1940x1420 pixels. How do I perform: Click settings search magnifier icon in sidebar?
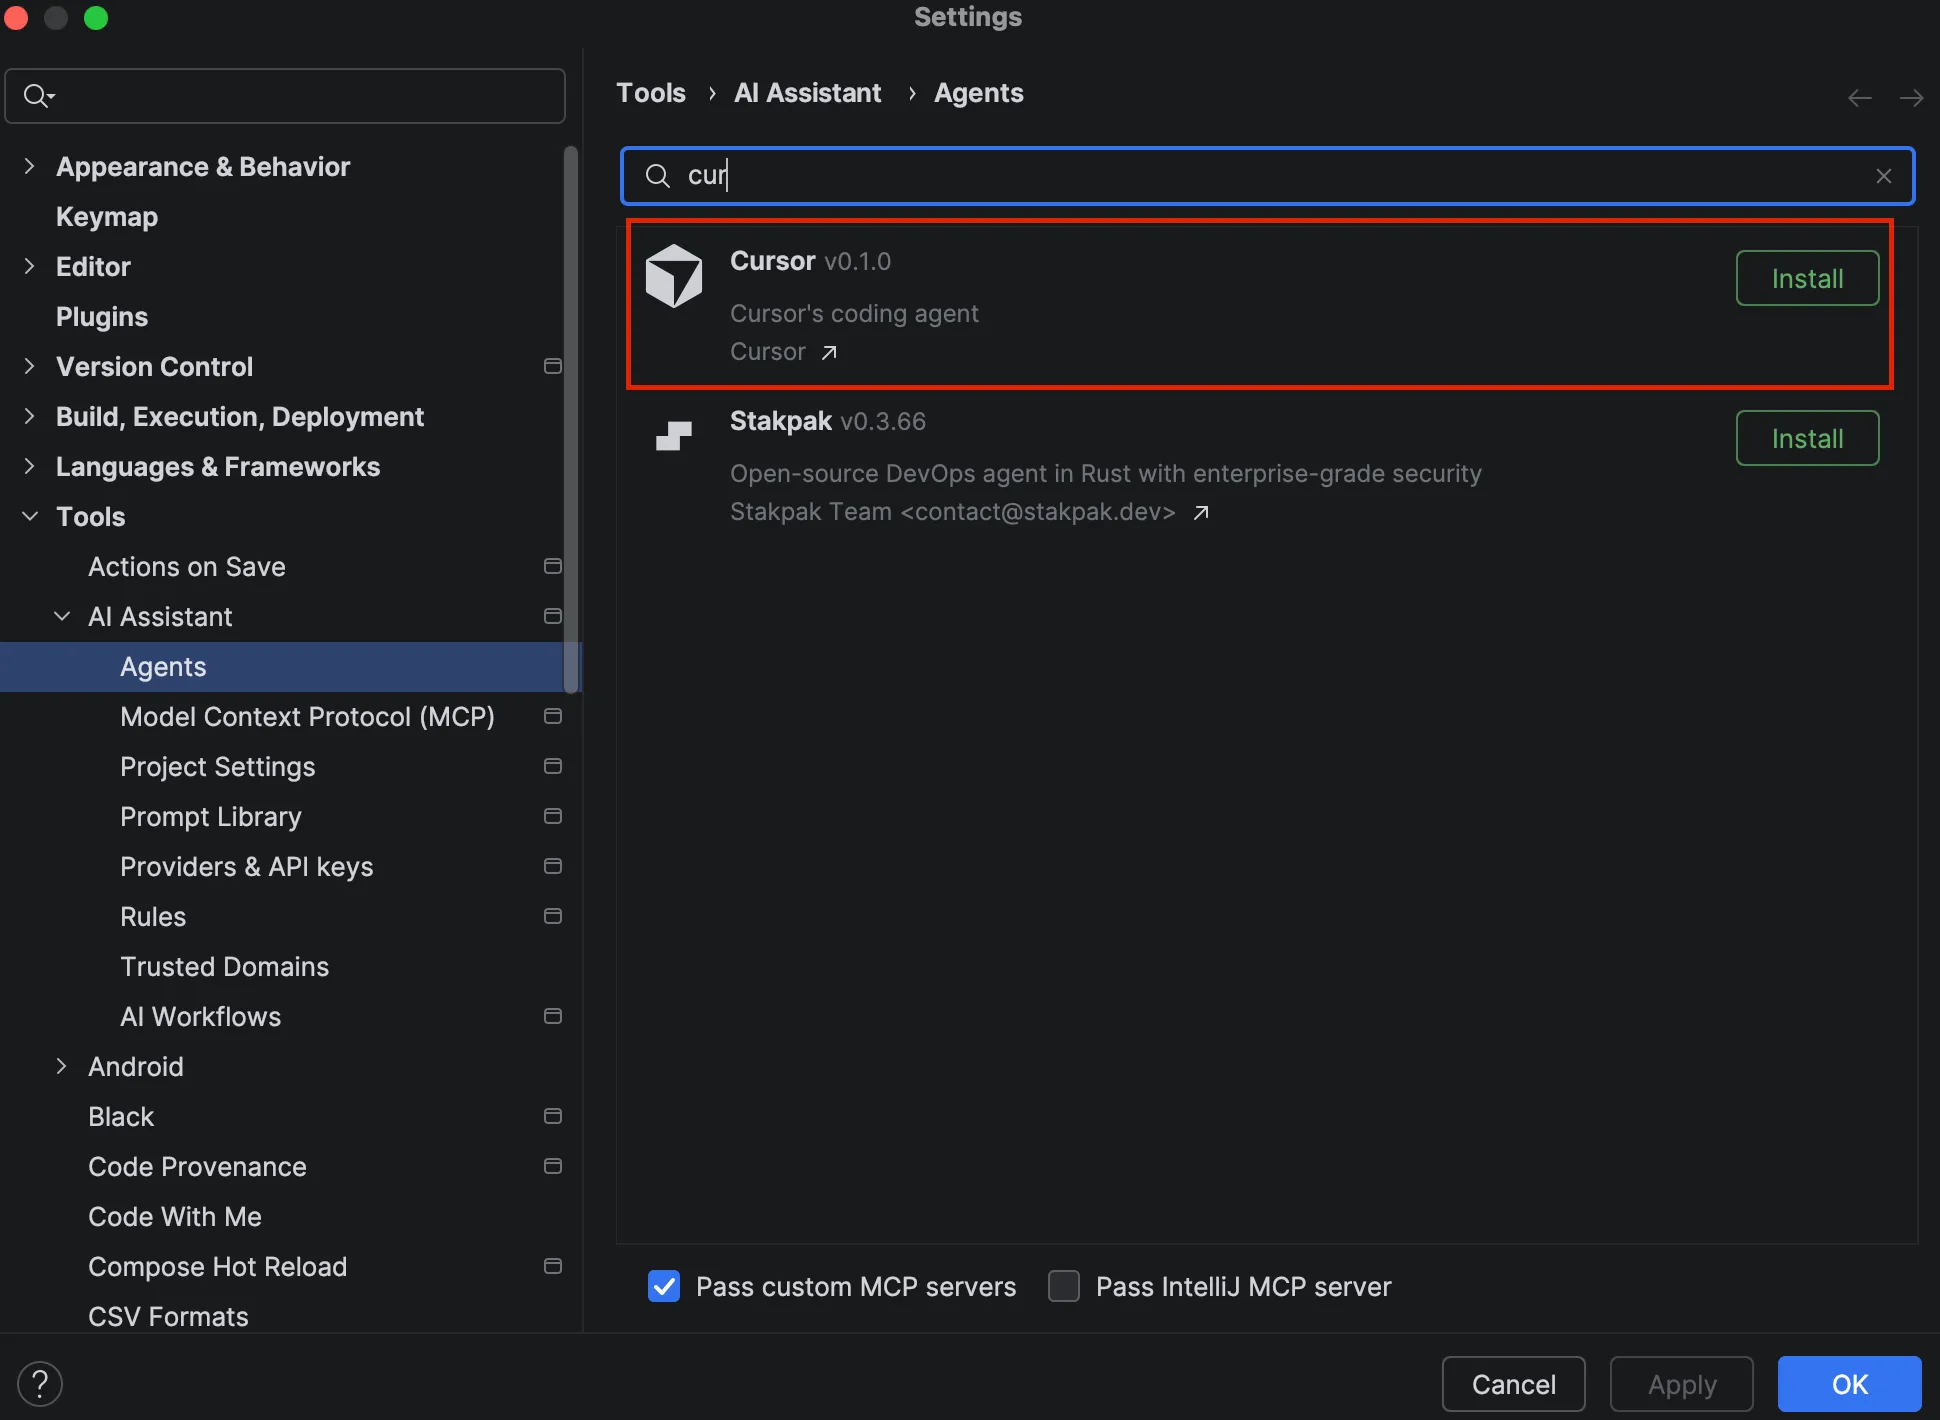pyautogui.click(x=37, y=95)
